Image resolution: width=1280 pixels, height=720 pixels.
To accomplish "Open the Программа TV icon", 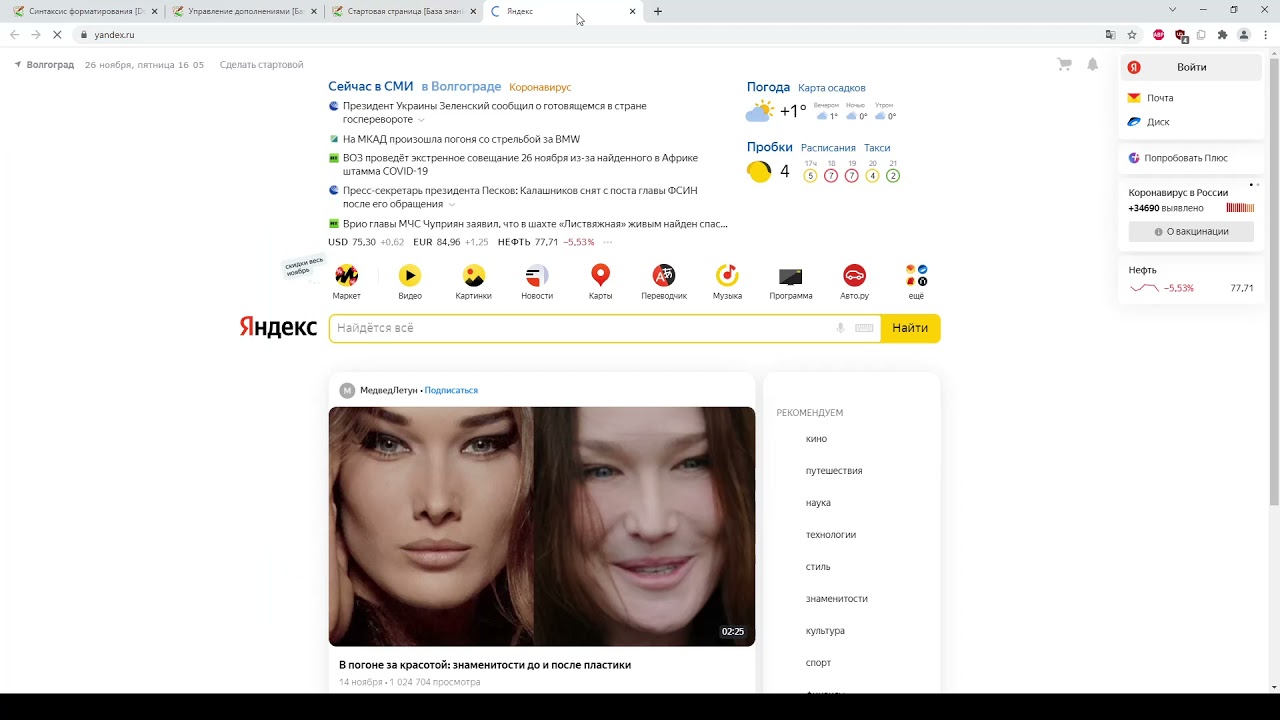I will 791,276.
